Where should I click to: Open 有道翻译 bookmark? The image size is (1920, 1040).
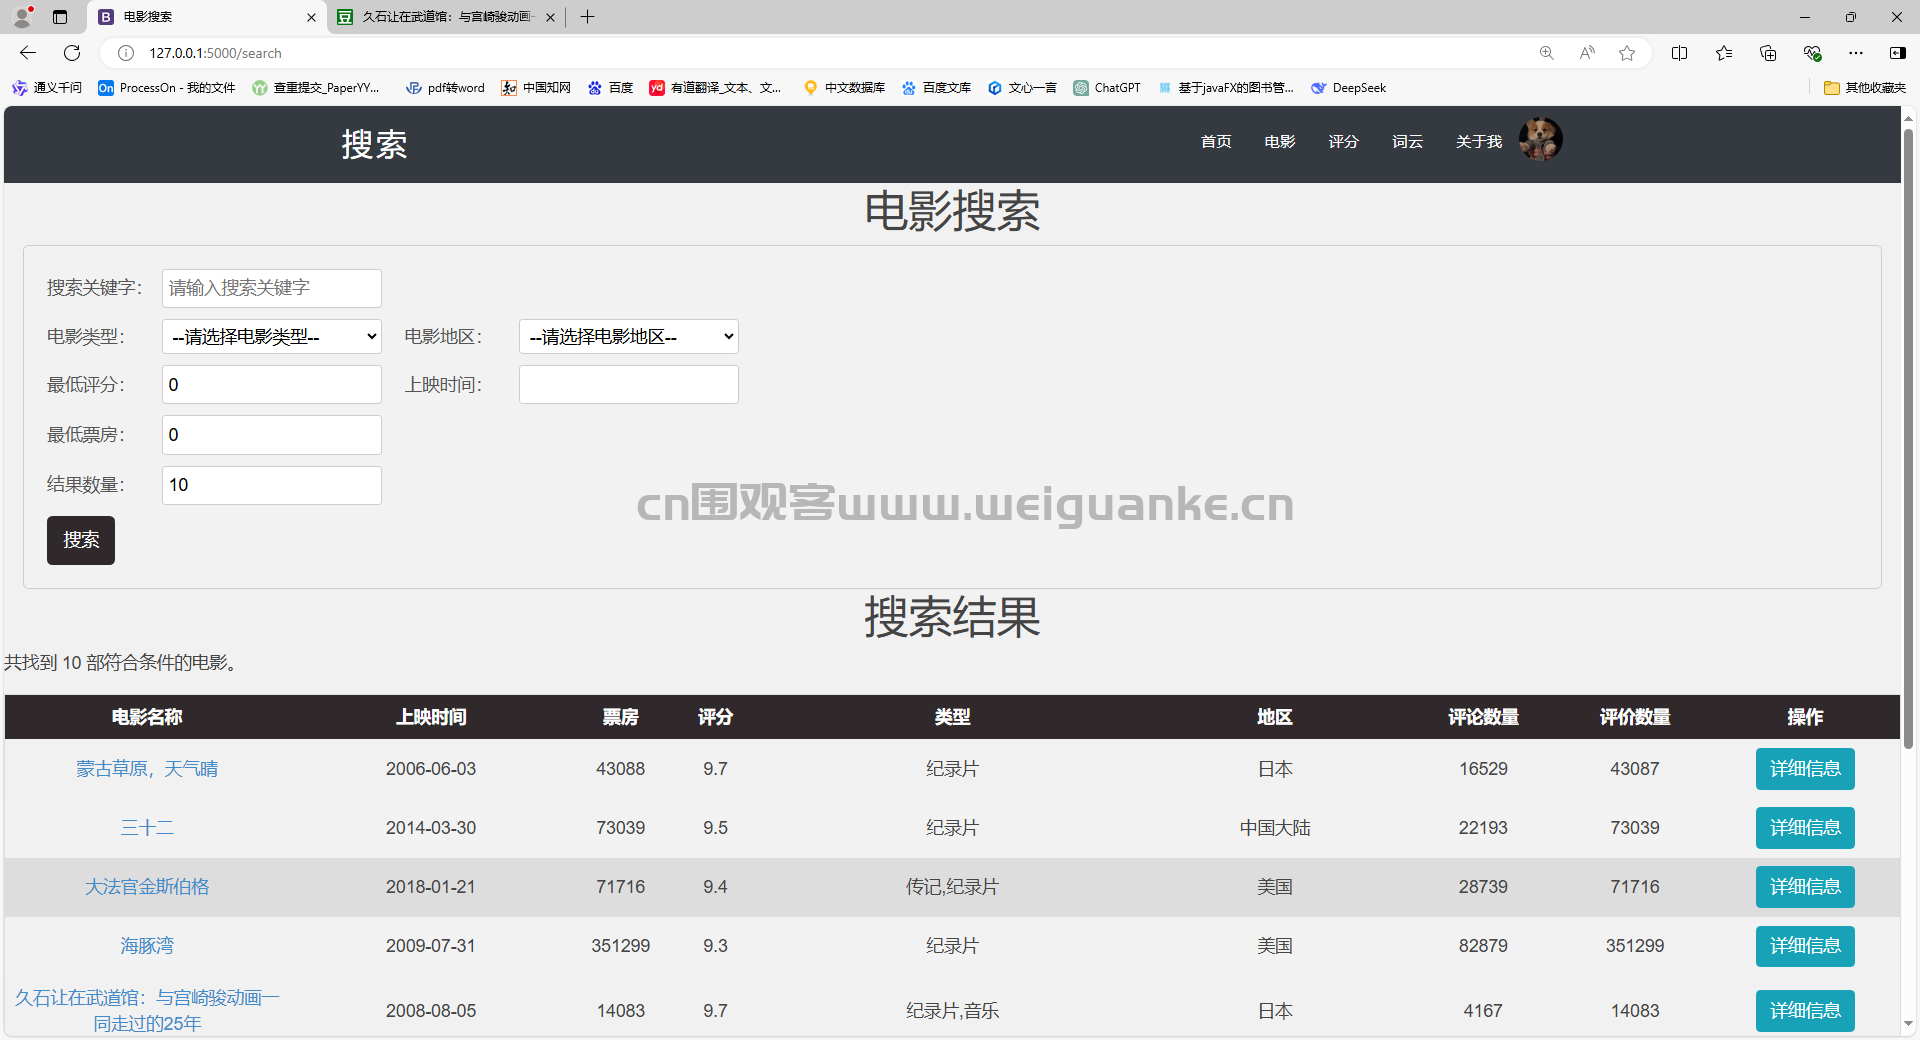(x=716, y=88)
